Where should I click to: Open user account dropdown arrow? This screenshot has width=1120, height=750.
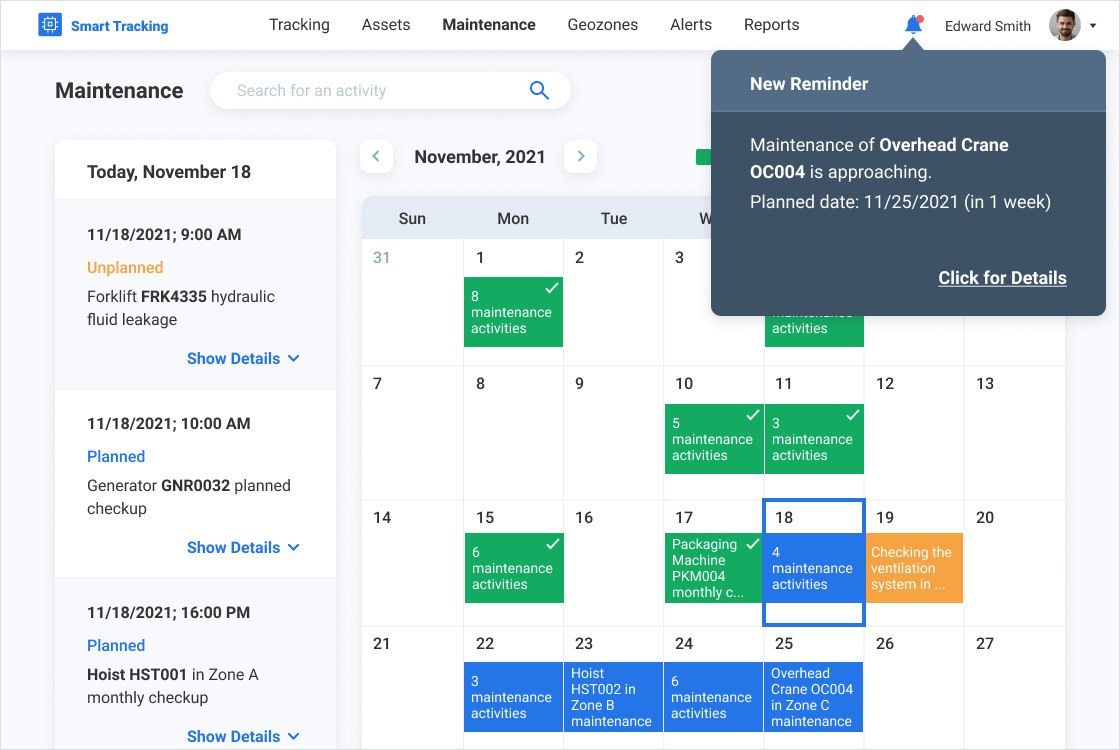pyautogui.click(x=1093, y=26)
